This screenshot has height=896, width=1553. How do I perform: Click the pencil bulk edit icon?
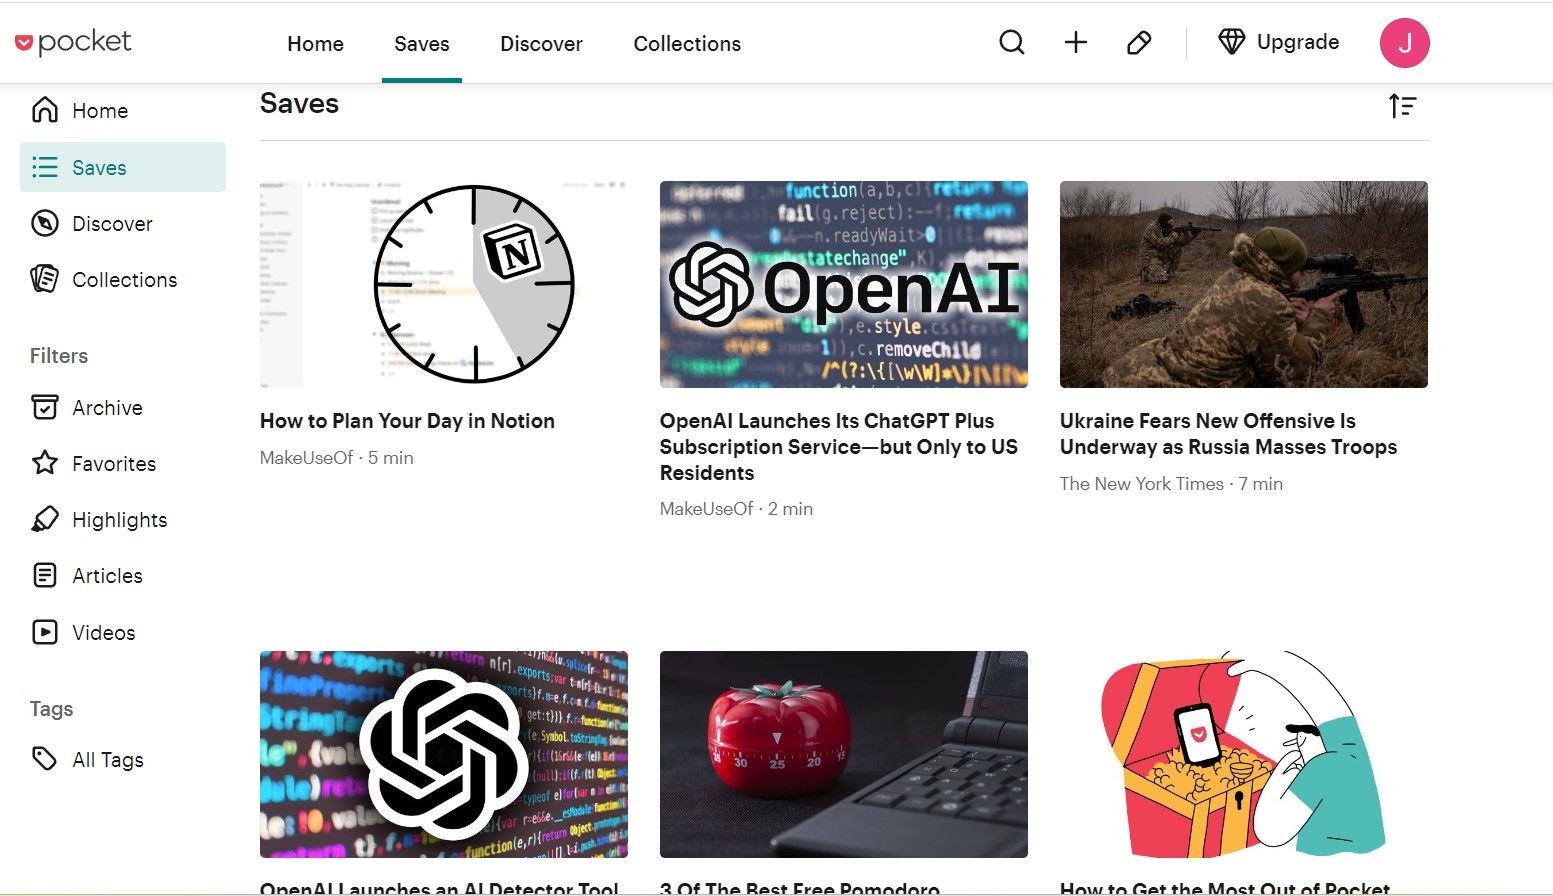pos(1139,42)
